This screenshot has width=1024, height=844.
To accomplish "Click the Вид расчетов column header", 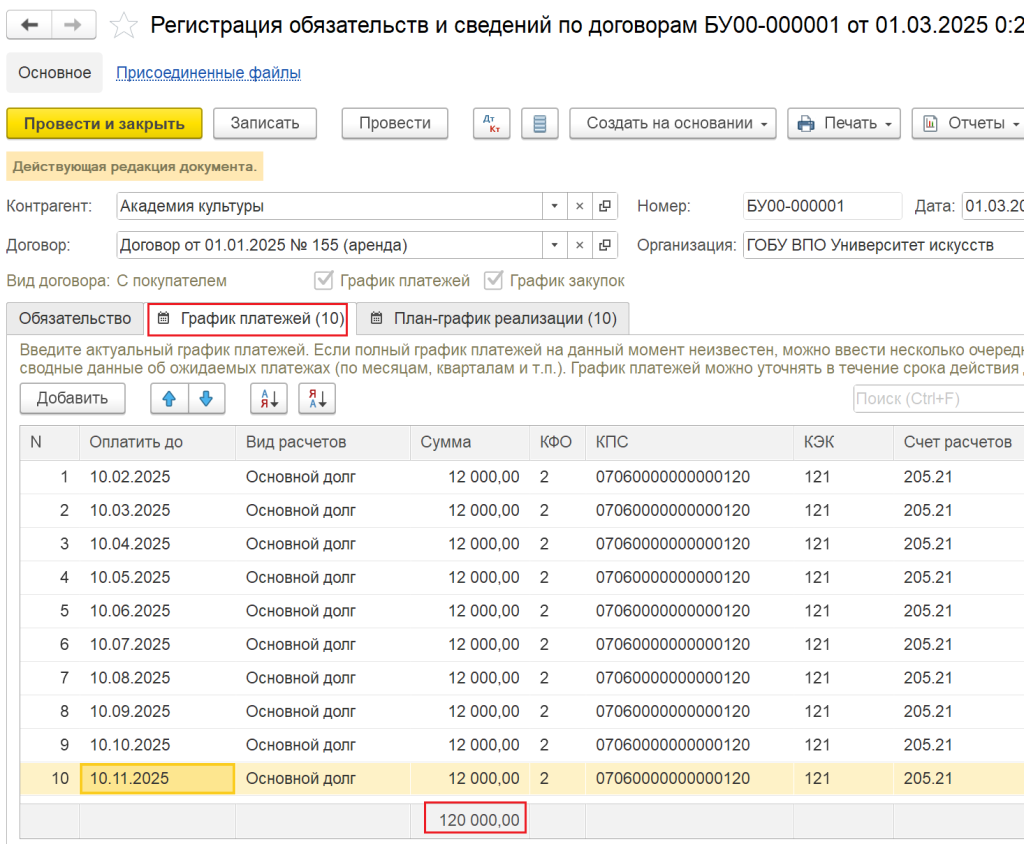I will pos(323,442).
